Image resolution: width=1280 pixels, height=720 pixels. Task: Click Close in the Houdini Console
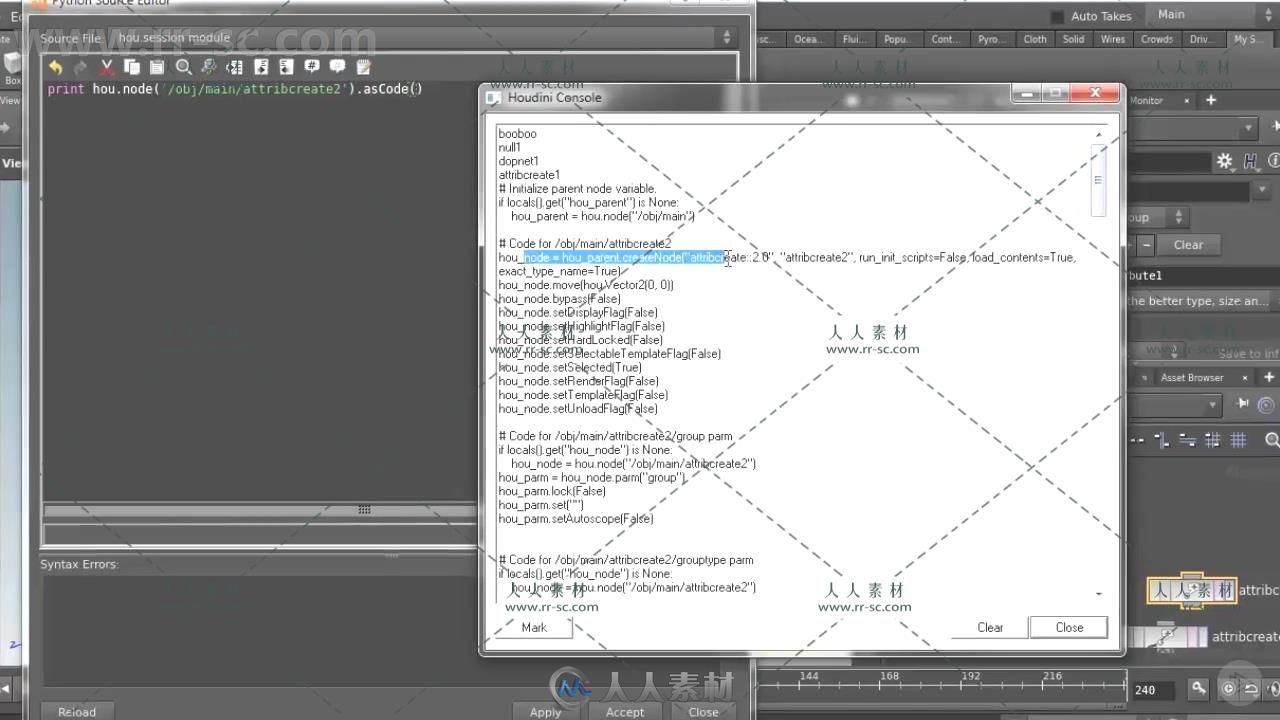click(1069, 627)
